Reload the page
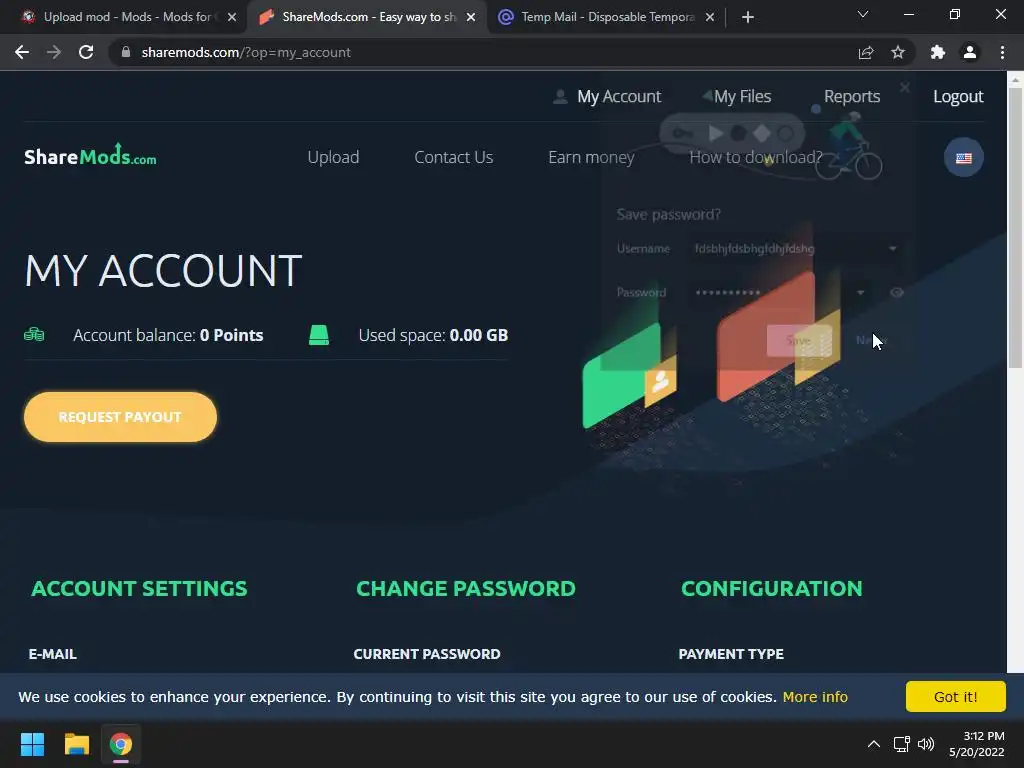 86,52
